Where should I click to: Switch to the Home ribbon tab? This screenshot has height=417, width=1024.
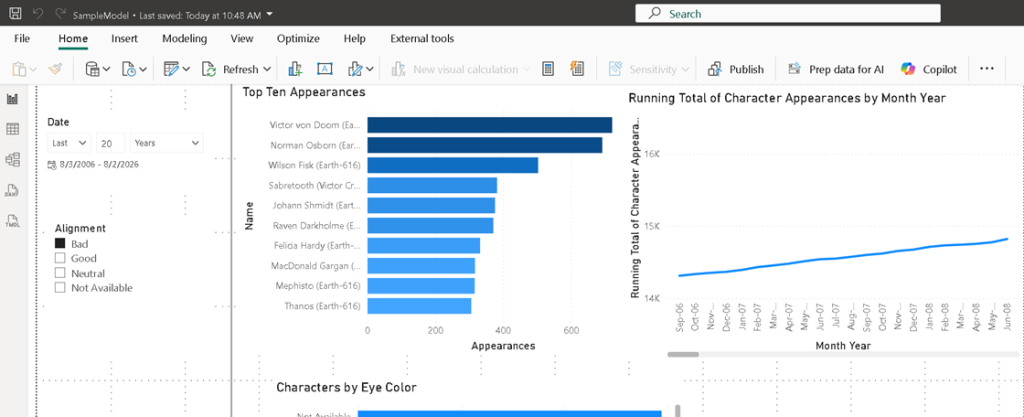pos(73,39)
